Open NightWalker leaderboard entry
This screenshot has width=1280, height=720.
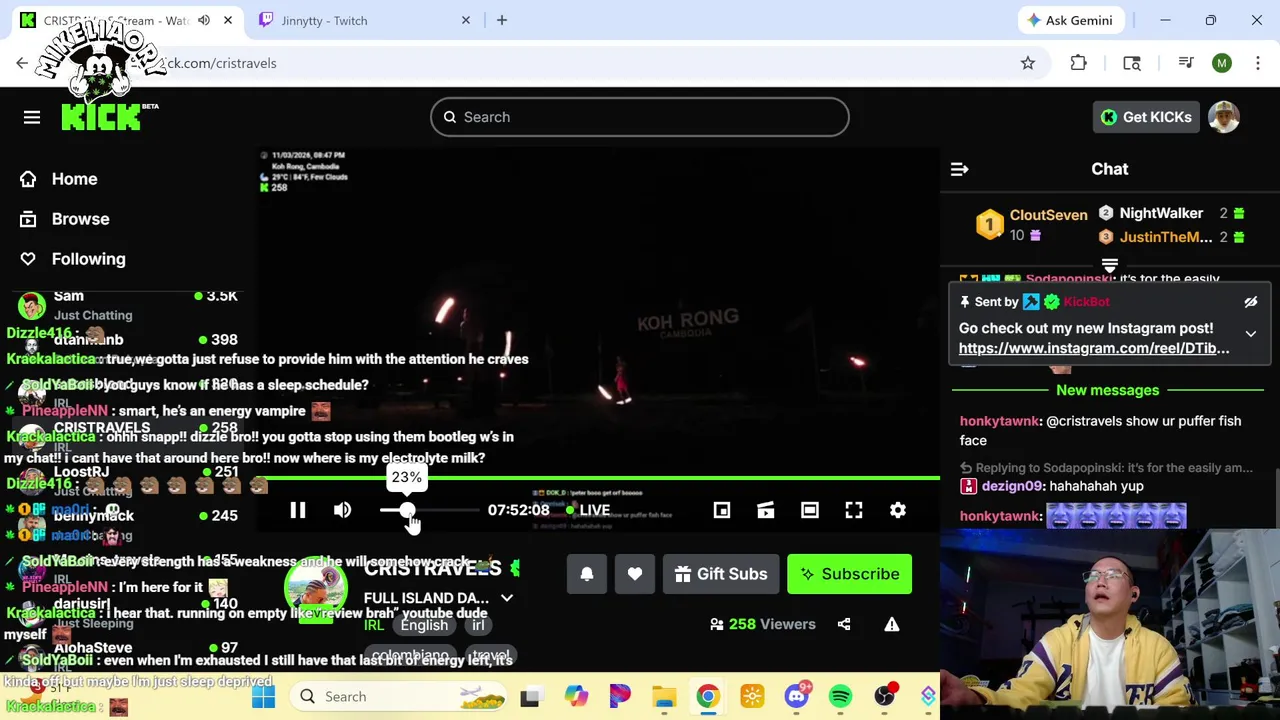pos(1171,213)
